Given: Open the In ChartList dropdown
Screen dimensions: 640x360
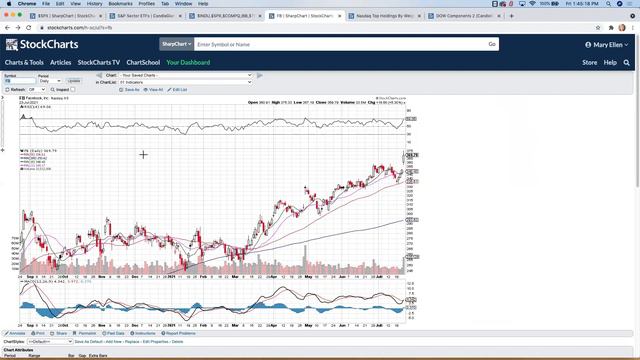Looking at the screenshot, I should point(185,82).
